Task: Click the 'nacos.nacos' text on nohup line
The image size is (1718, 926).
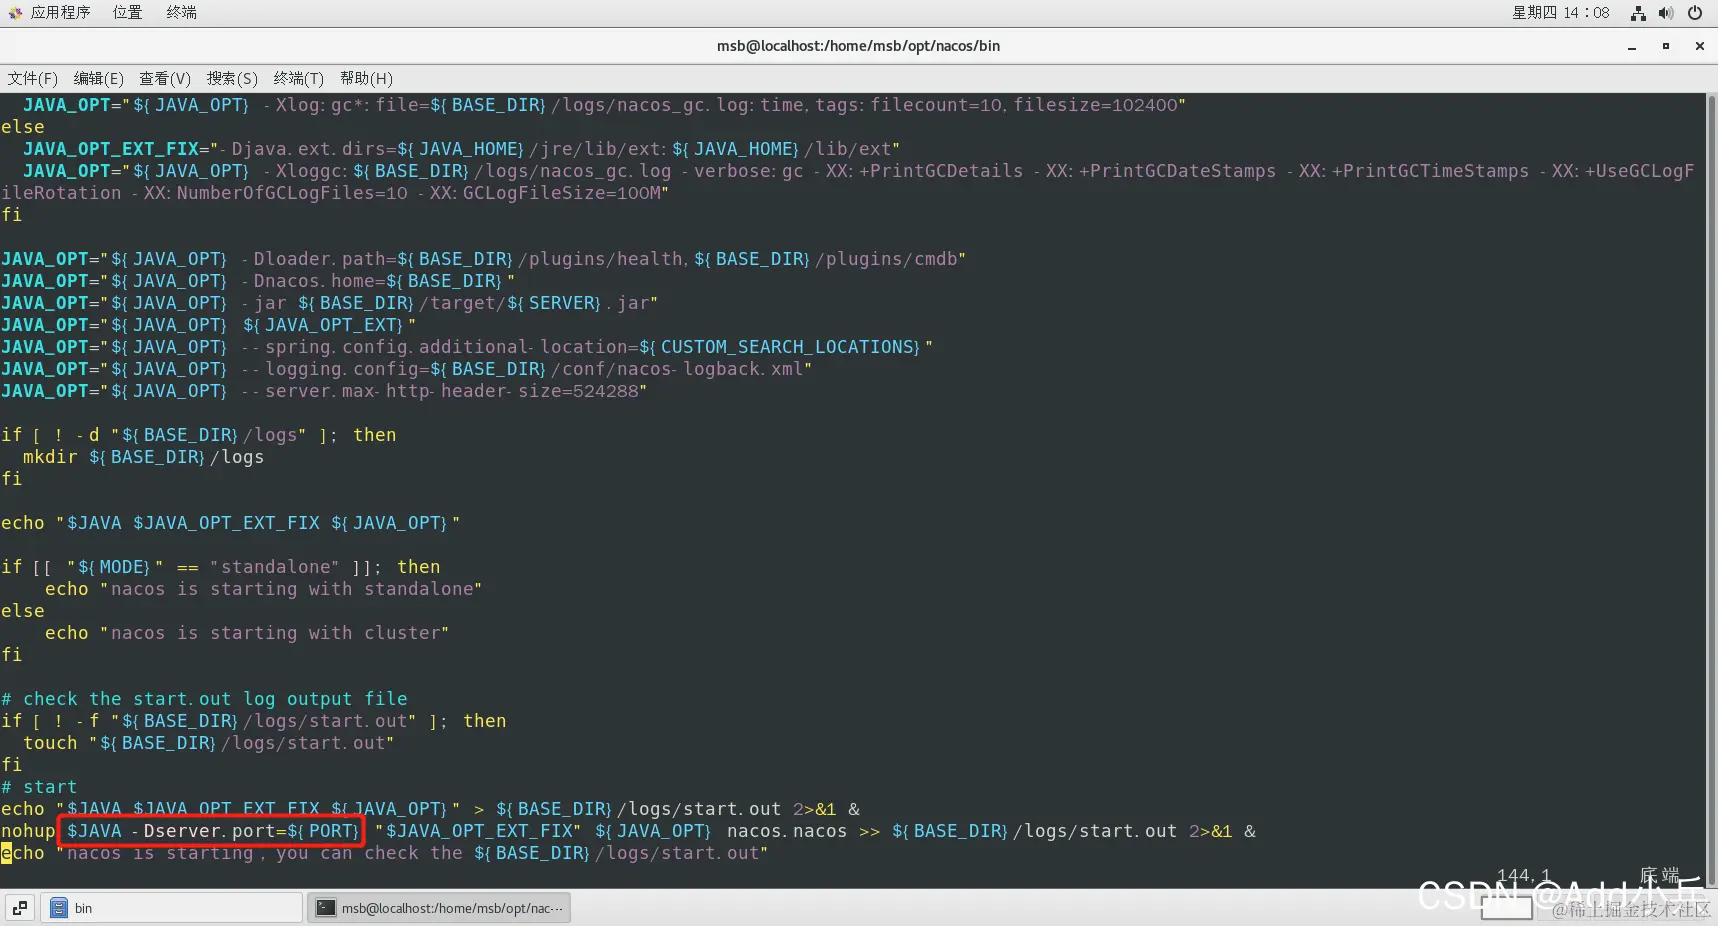Action: [786, 831]
